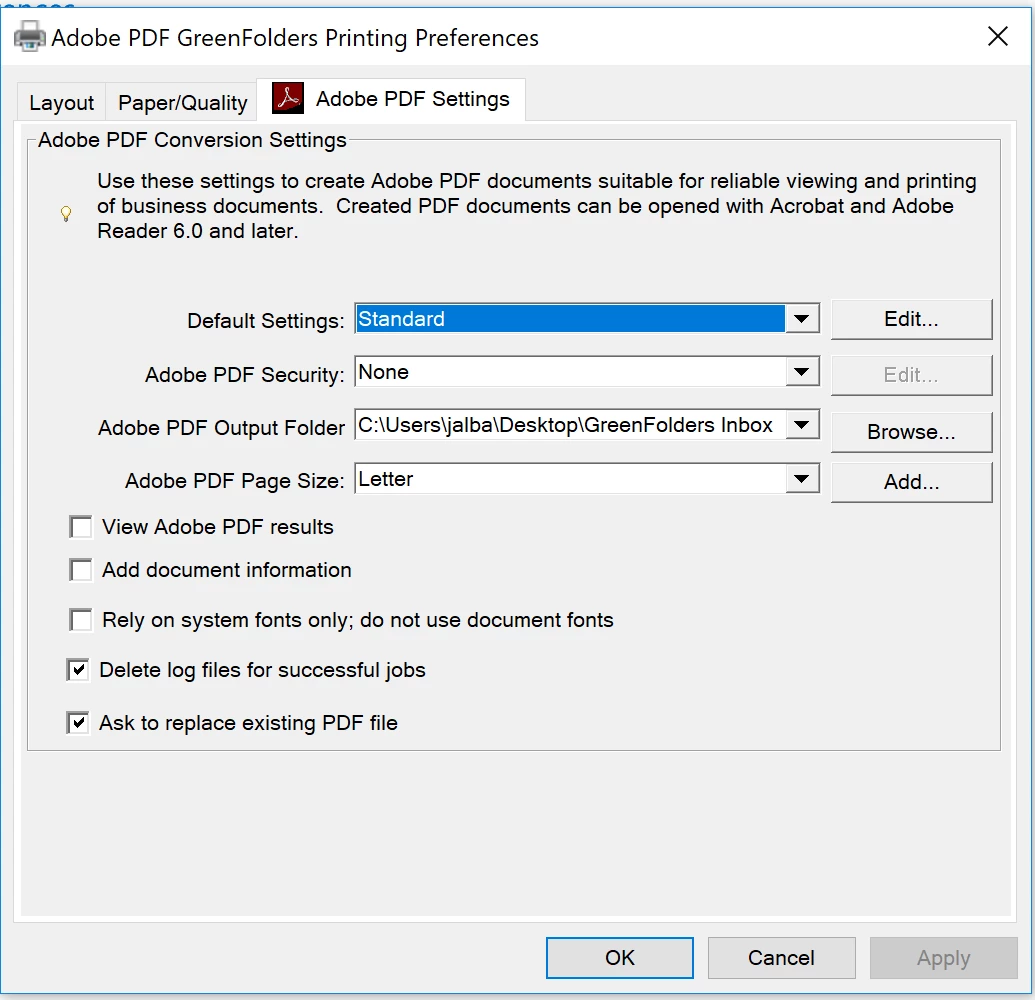This screenshot has height=1000, width=1035.
Task: Open the Adobe PDF Page Size dropdown arrow
Action: (802, 479)
